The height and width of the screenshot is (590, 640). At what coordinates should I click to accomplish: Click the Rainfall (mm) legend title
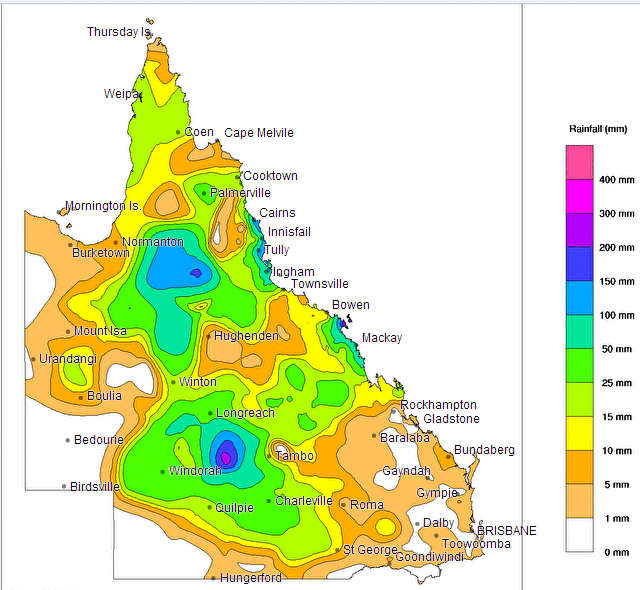pyautogui.click(x=597, y=129)
